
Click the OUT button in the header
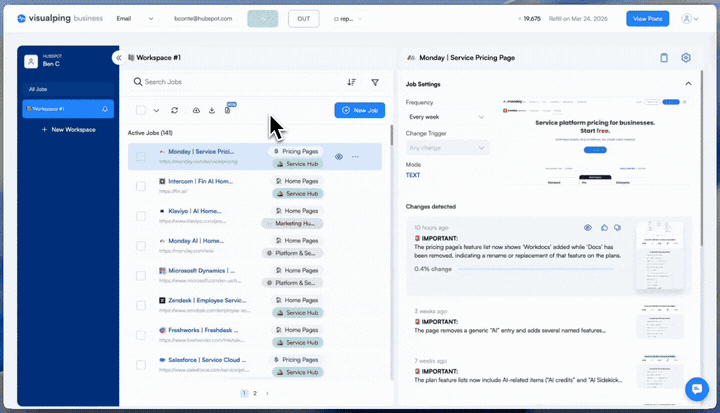click(304, 19)
